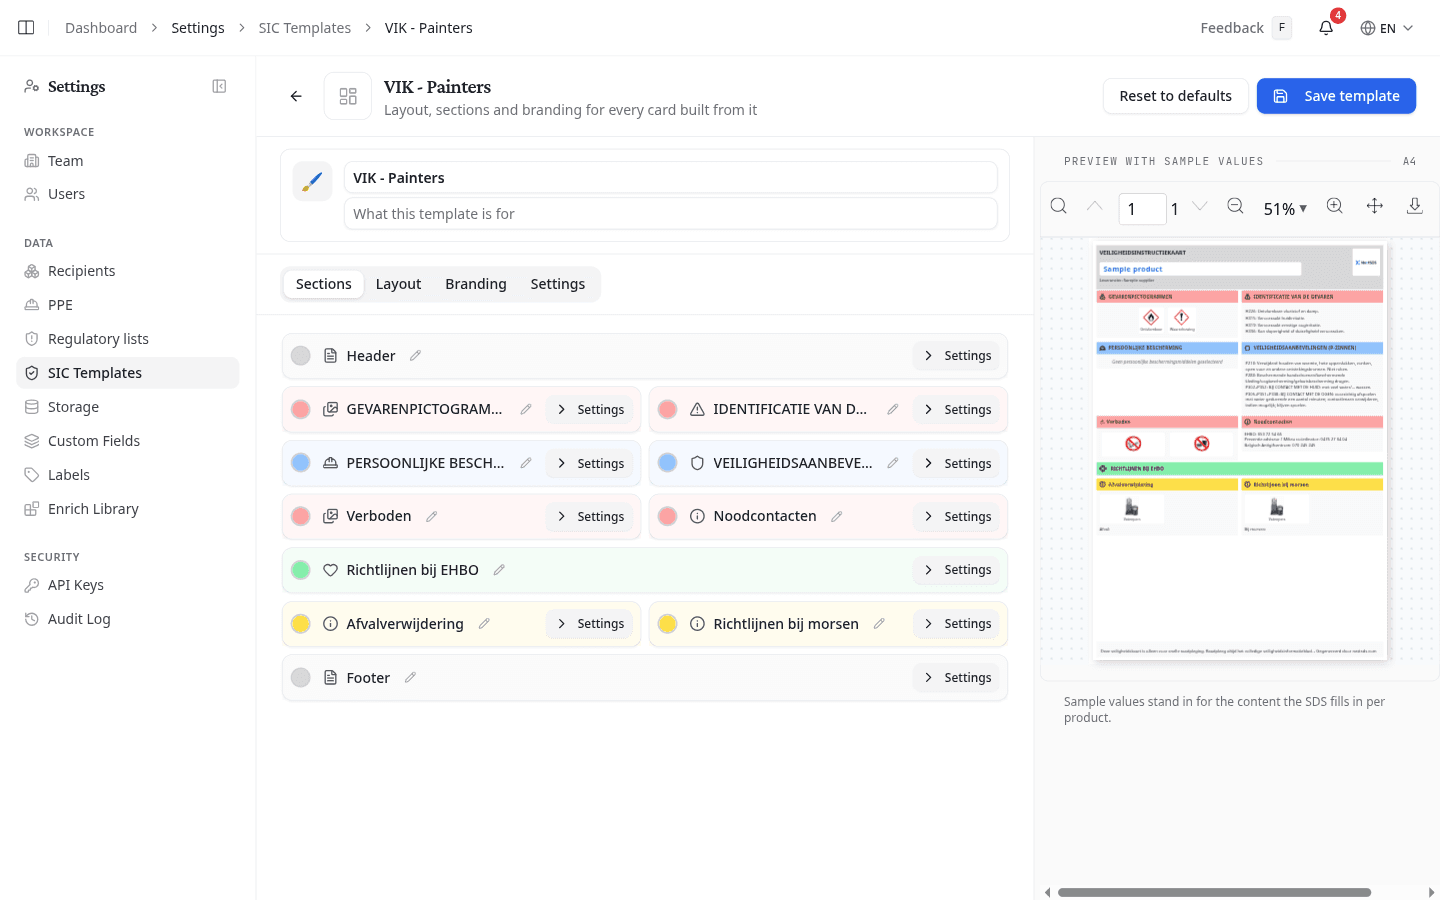The height and width of the screenshot is (900, 1440).
Task: Edit the Footer section name
Action: point(410,678)
